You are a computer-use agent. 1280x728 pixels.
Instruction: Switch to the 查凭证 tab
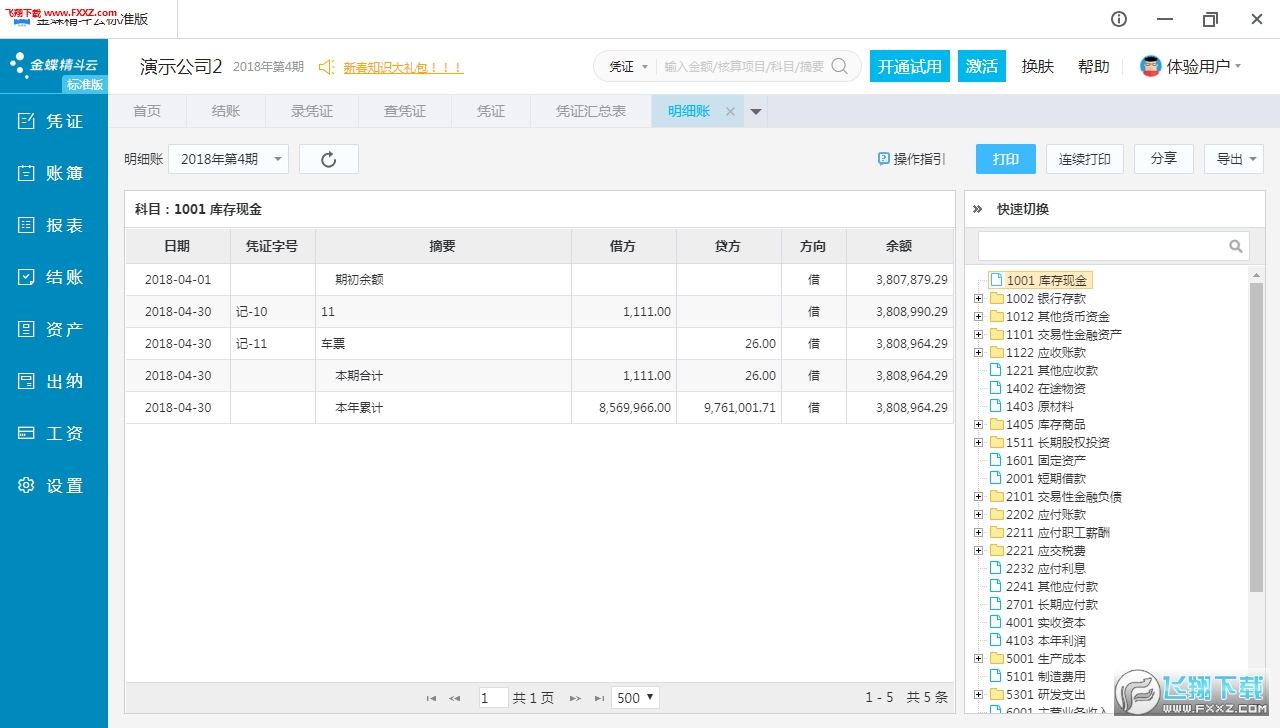(x=405, y=111)
